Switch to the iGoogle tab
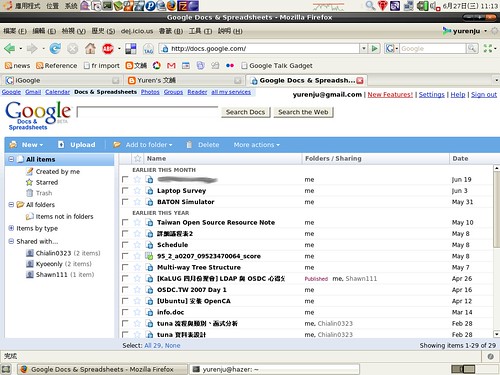This screenshot has width=500, height=375. click(x=62, y=80)
